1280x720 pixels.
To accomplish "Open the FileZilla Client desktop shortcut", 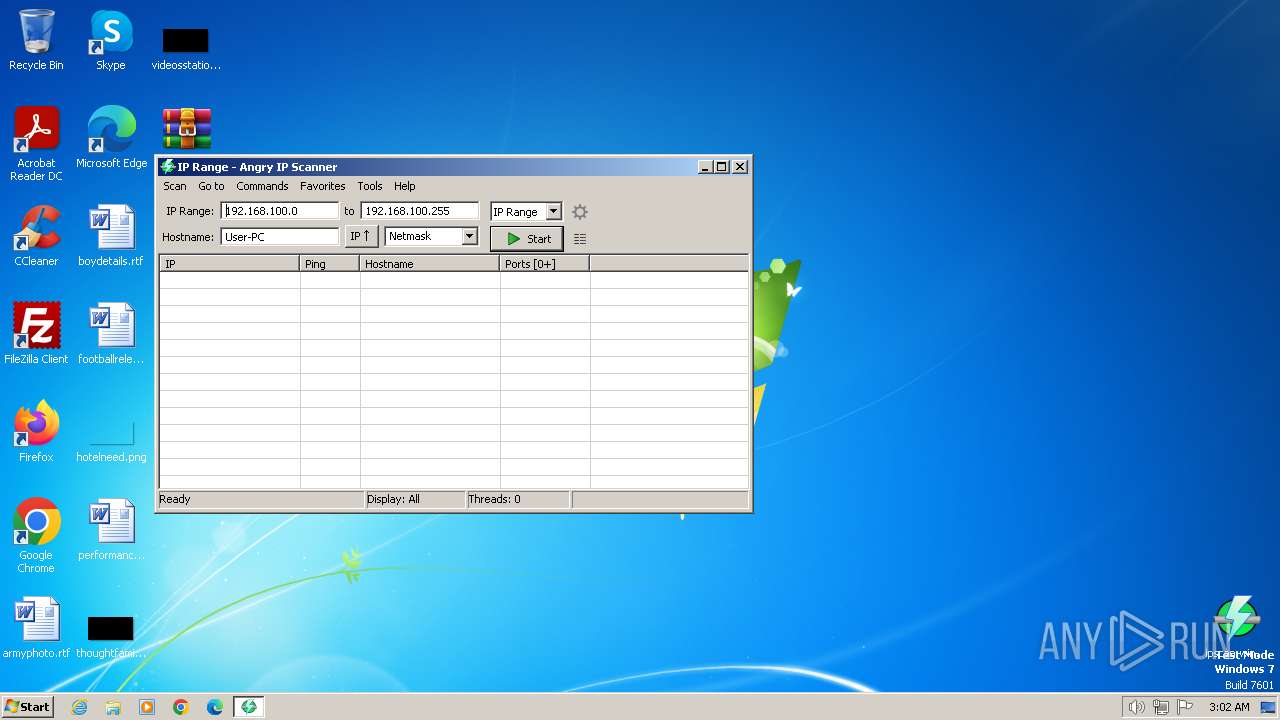I will pos(36,334).
